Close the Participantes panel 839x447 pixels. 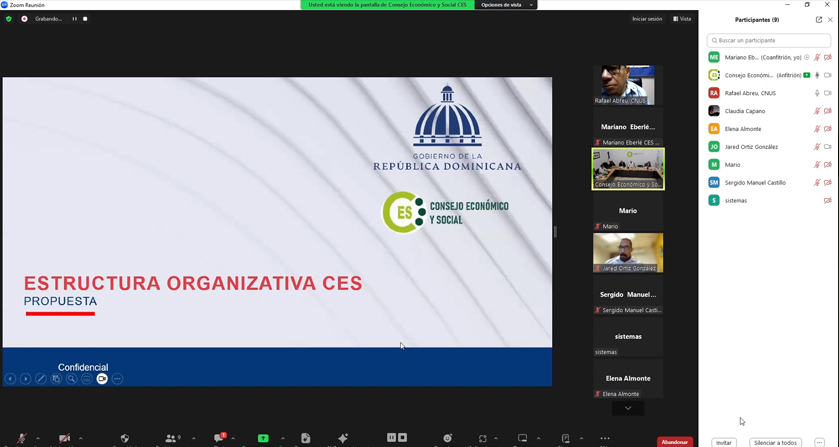pos(830,20)
